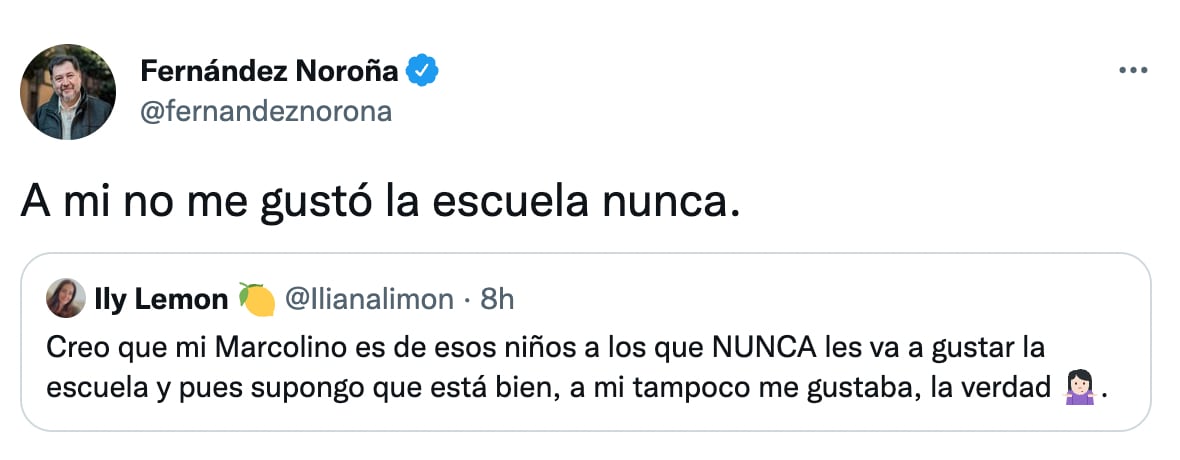1180x460 pixels.
Task: Open the three-dot More options menu
Action: (1133, 71)
